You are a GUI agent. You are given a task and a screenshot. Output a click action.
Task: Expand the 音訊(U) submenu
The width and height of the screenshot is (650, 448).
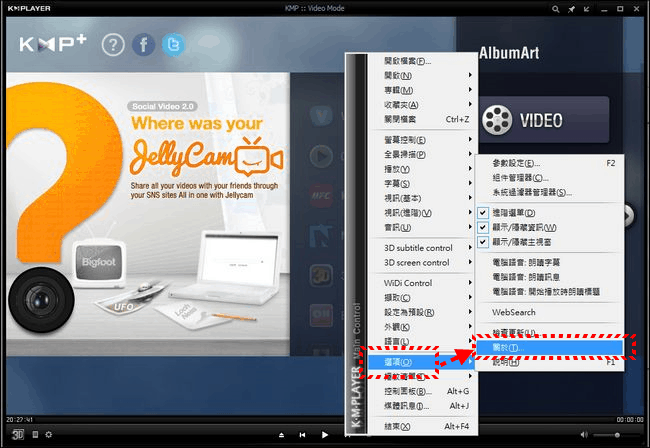point(423,228)
